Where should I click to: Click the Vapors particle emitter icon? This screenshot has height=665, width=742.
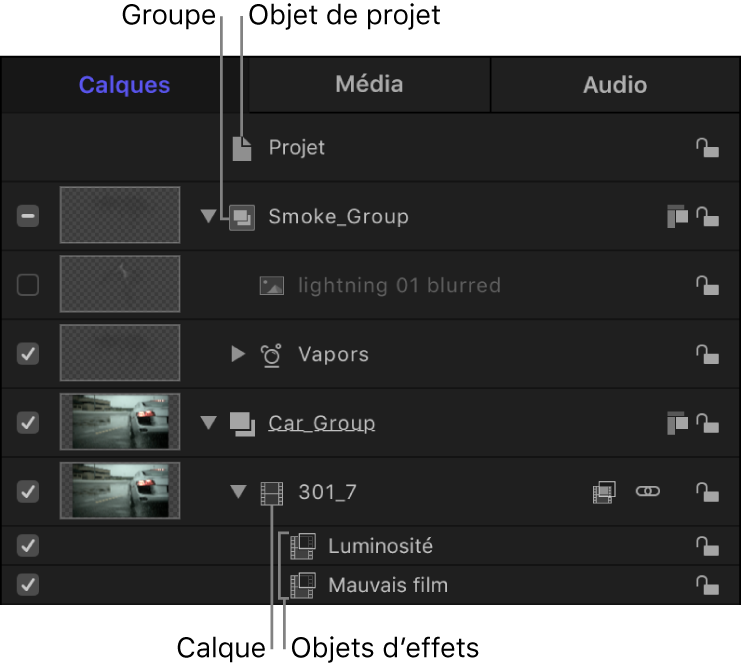[270, 355]
